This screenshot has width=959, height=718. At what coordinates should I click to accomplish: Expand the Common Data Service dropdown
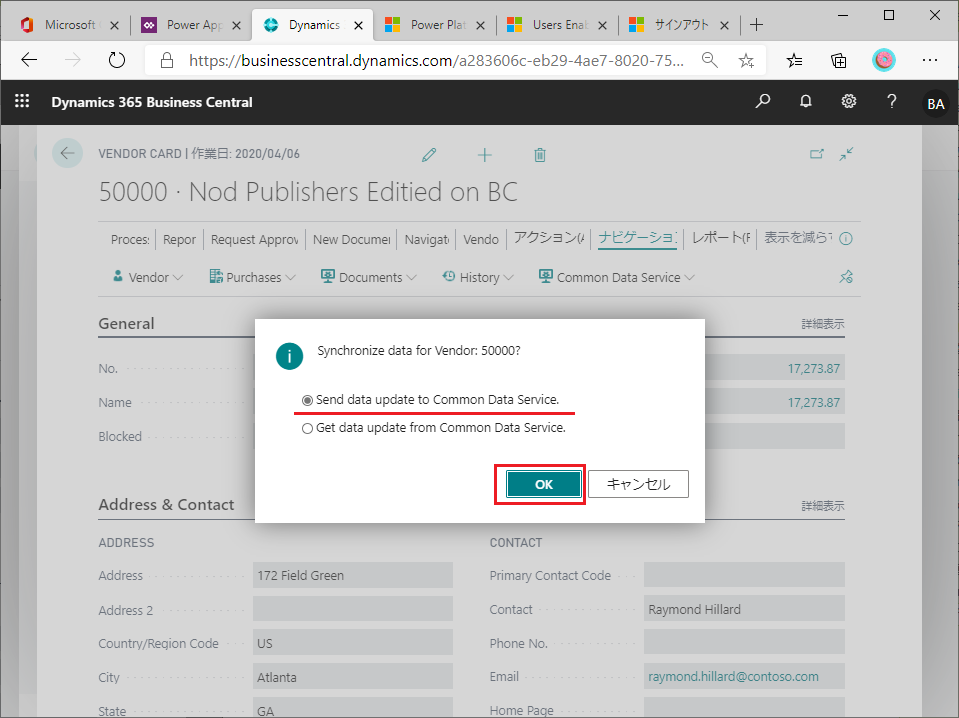[616, 277]
